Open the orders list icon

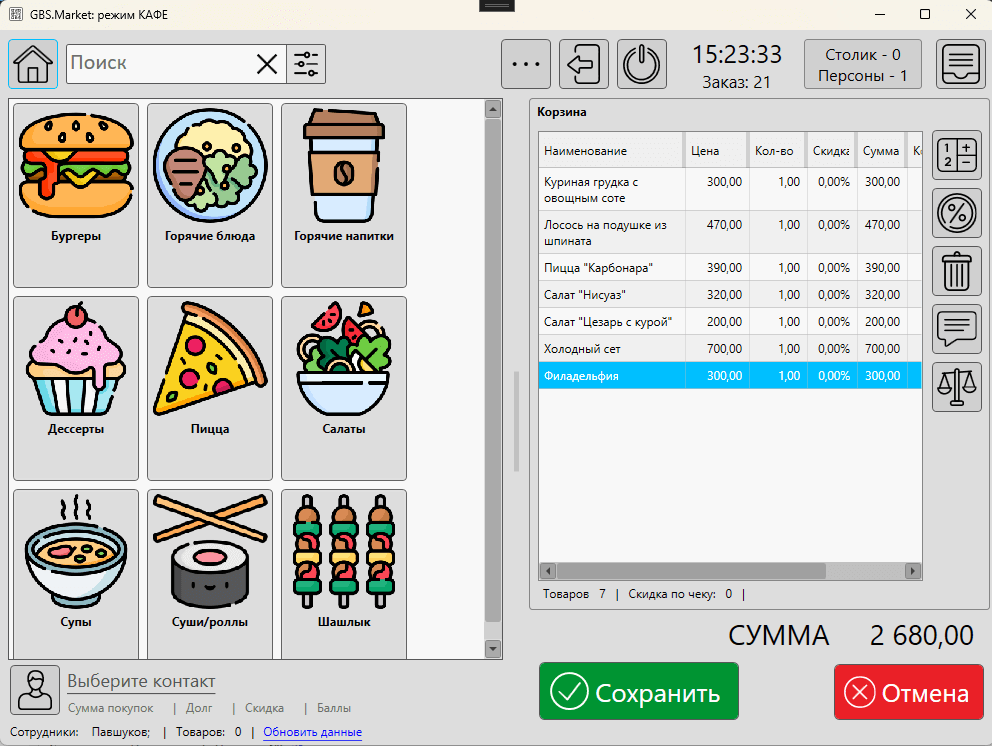click(x=961, y=65)
